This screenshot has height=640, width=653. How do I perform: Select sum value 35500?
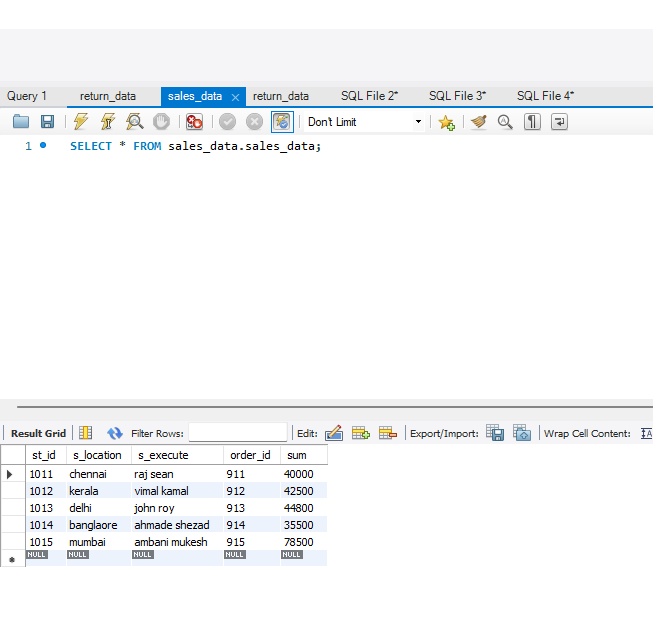[x=304, y=525]
